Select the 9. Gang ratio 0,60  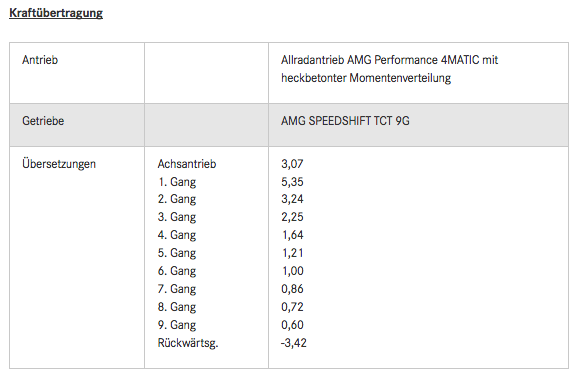292,325
